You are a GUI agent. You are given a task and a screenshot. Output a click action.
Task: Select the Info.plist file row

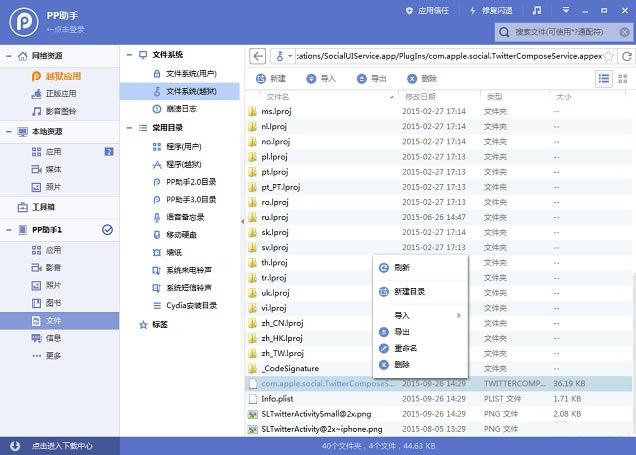click(x=439, y=399)
